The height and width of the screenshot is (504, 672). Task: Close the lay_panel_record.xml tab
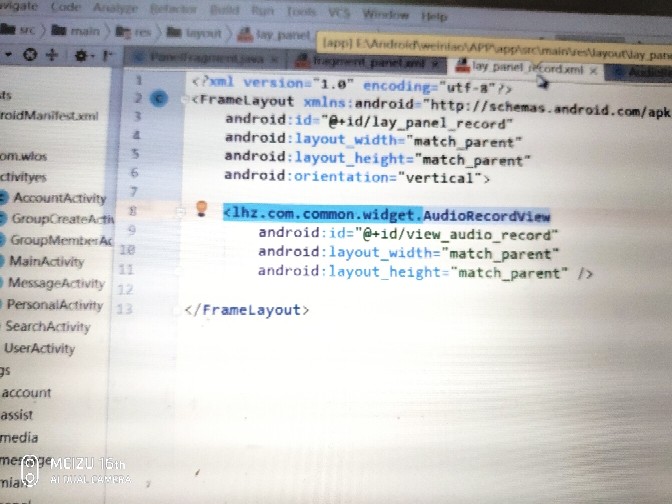594,70
